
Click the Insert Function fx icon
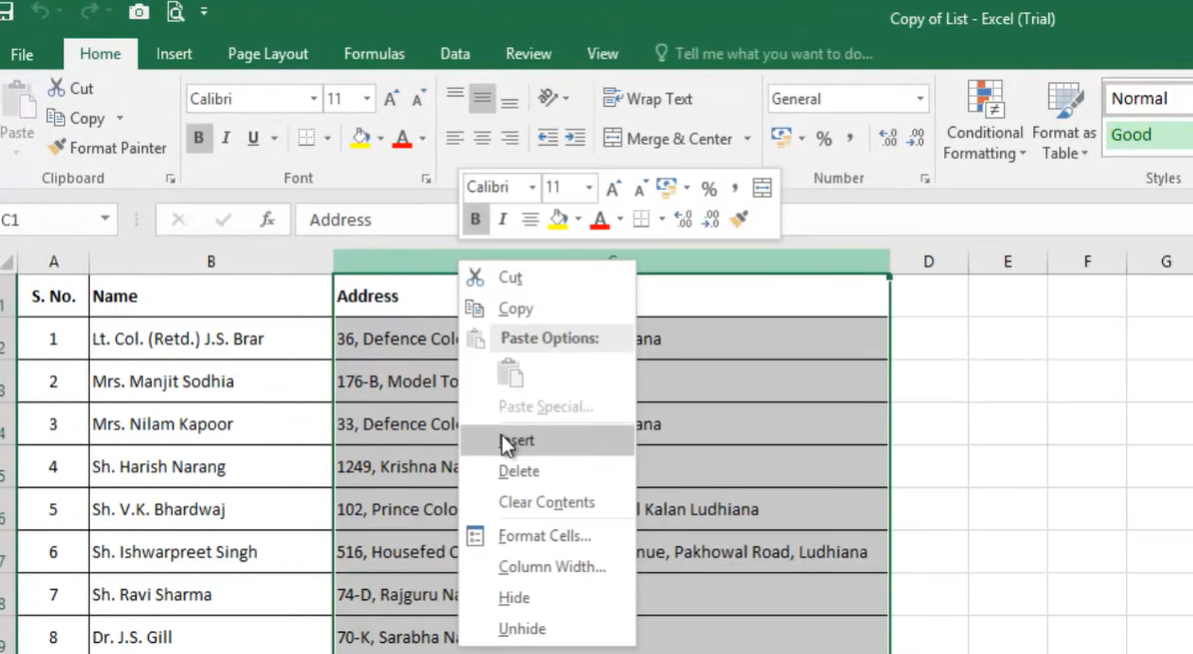pyautogui.click(x=267, y=220)
